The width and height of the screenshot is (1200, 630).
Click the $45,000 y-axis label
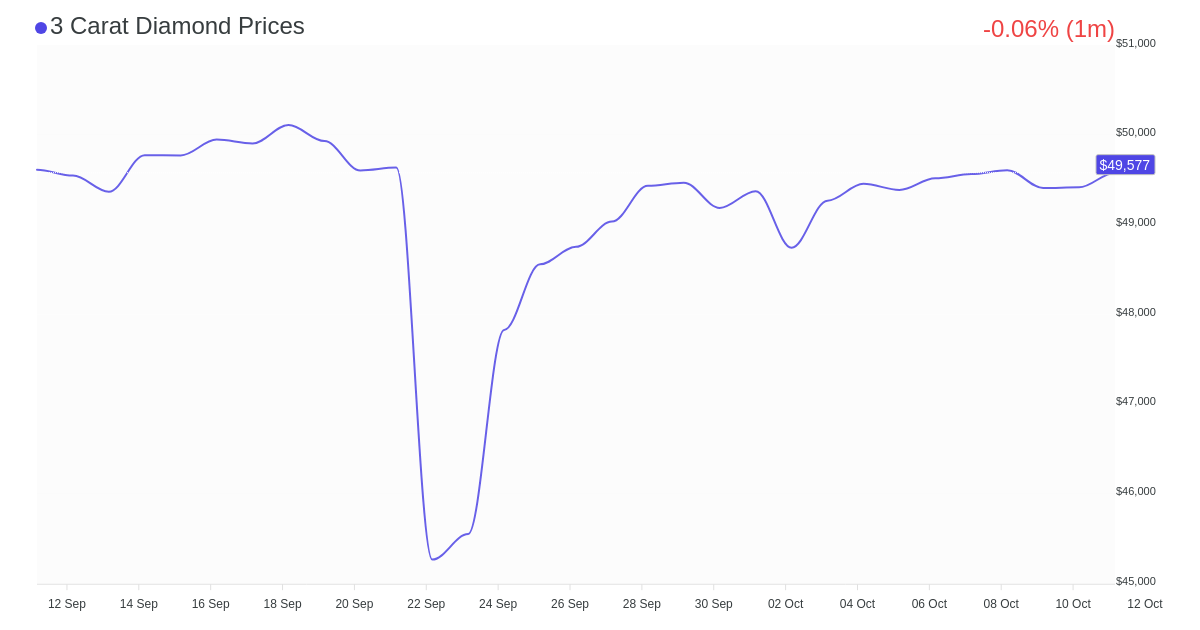(1136, 581)
